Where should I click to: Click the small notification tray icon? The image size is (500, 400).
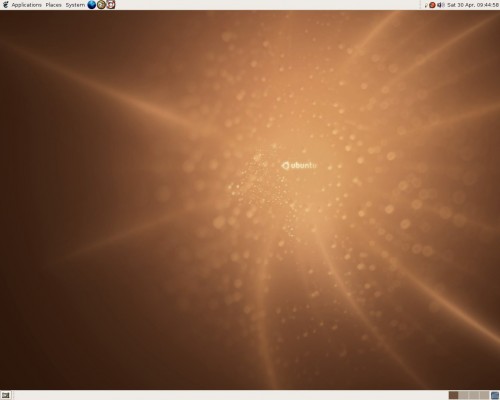click(426, 5)
